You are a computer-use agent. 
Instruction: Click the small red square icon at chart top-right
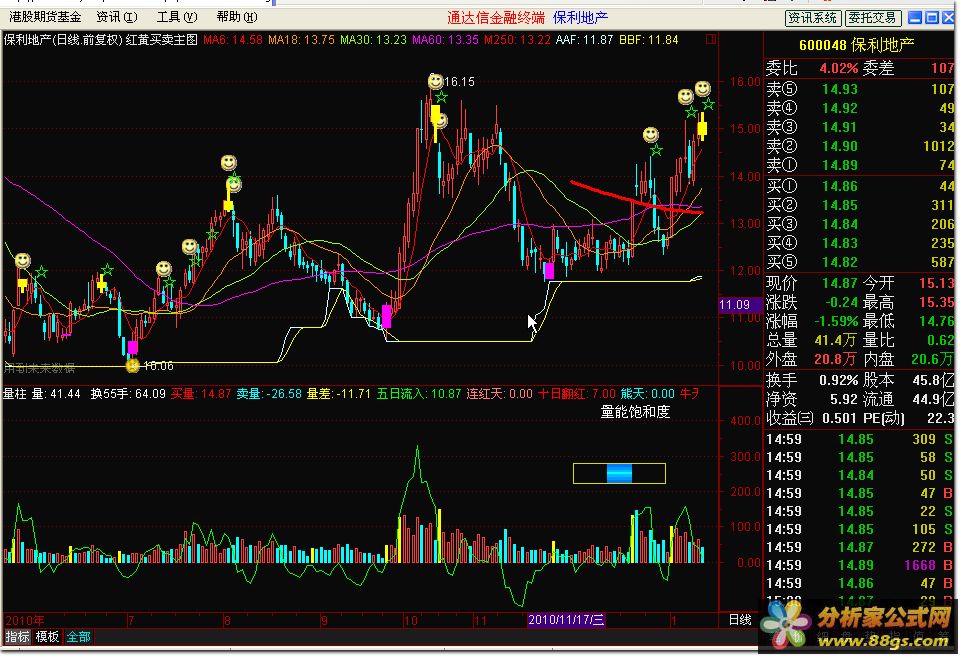coord(711,39)
